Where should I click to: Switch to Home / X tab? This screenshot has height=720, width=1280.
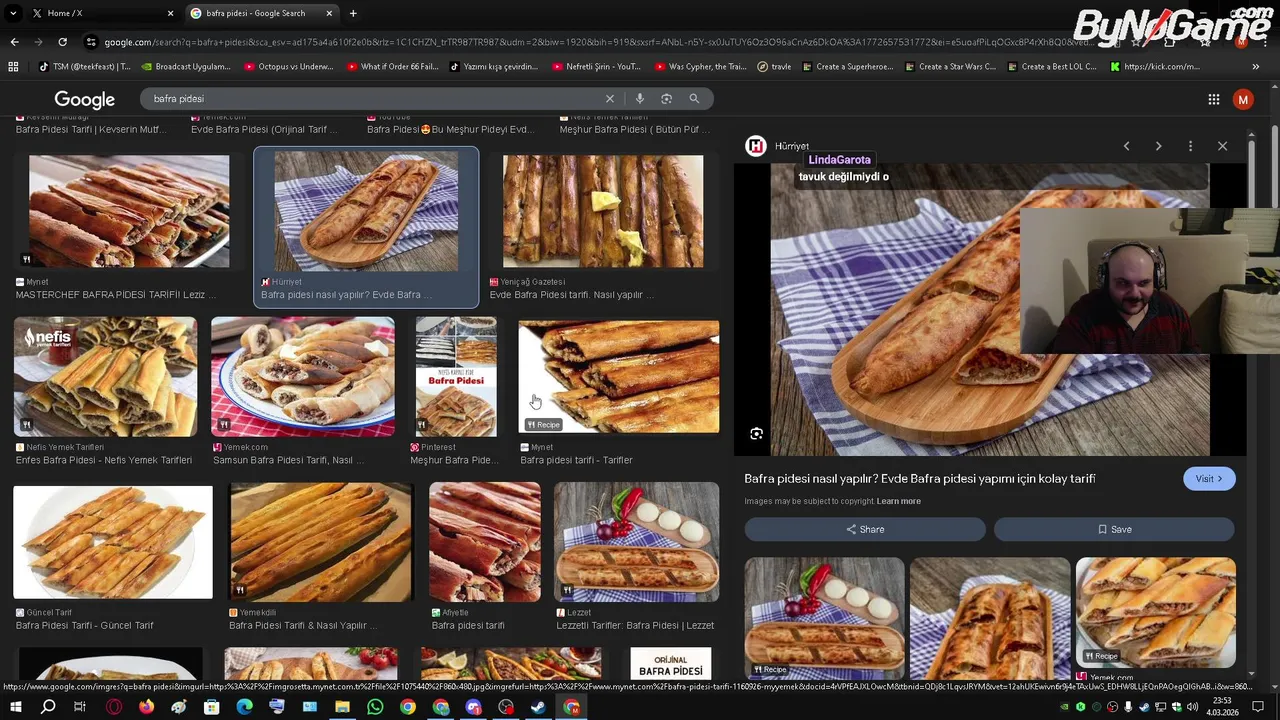coord(100,13)
